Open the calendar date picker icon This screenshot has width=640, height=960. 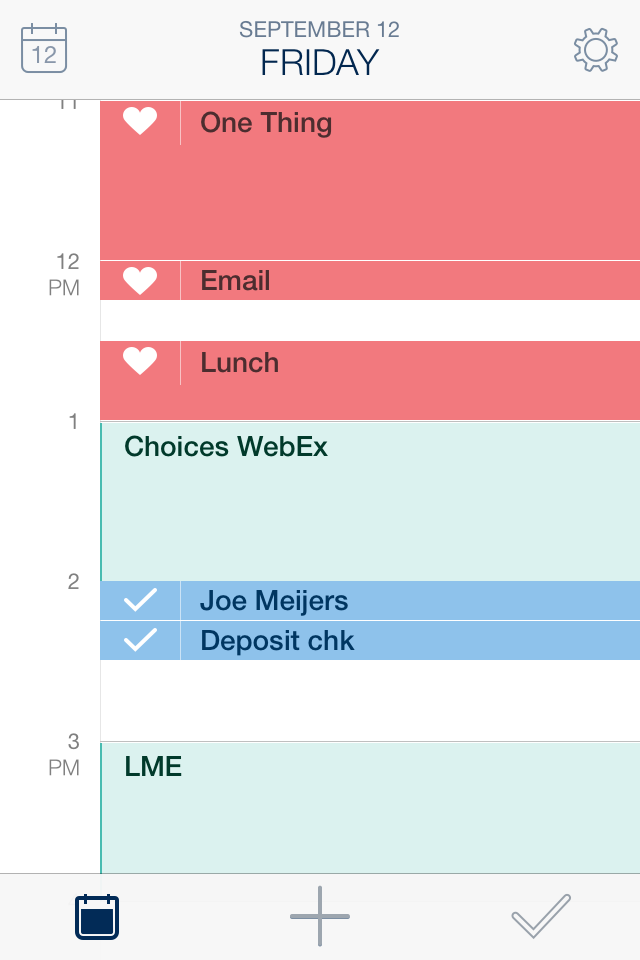44,49
